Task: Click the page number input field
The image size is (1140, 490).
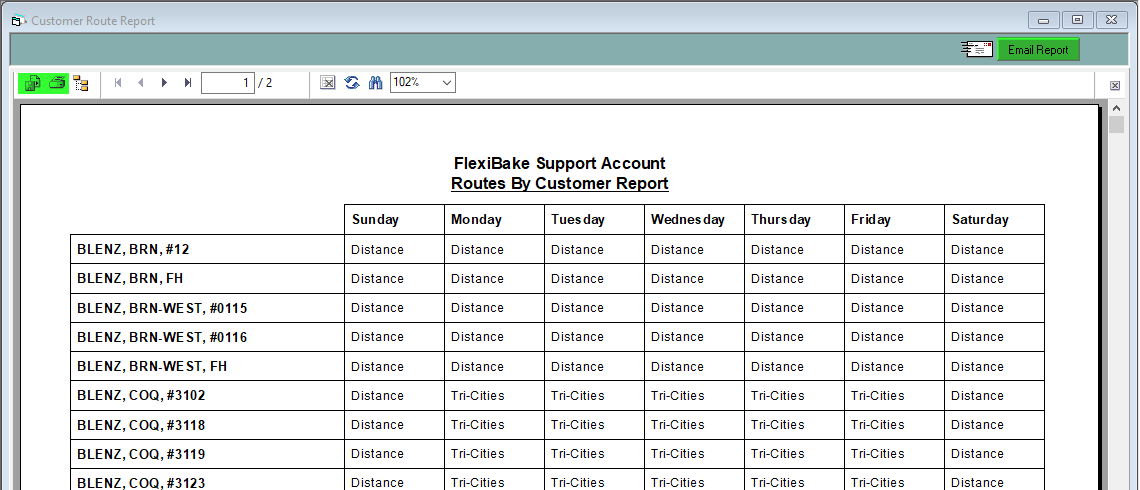Action: [x=228, y=83]
